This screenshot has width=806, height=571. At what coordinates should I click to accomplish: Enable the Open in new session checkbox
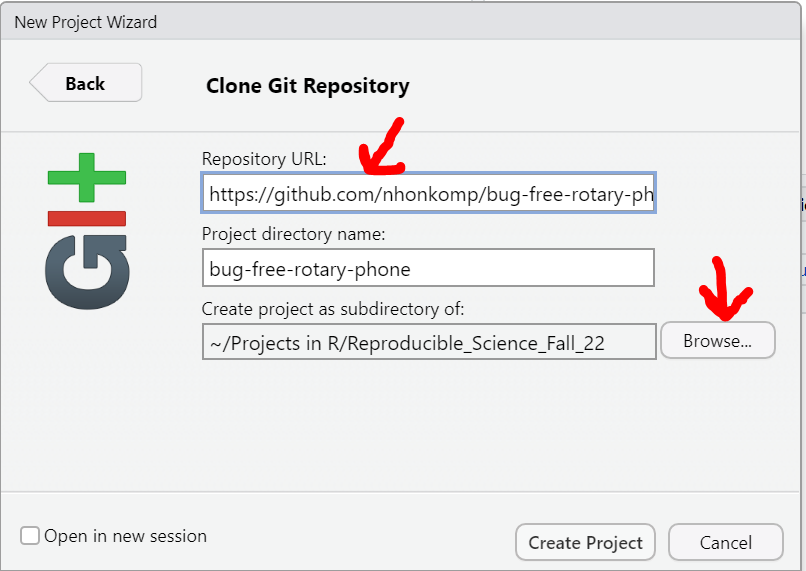(30, 536)
